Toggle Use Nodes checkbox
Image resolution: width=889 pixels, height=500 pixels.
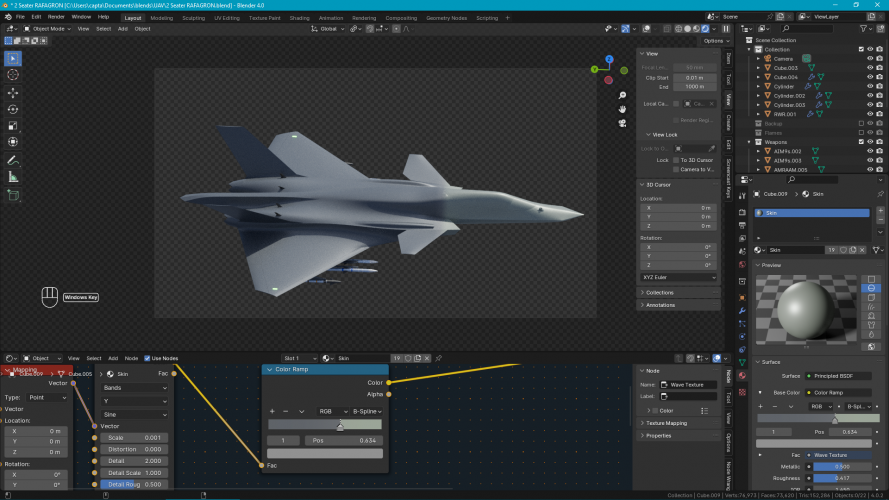pyautogui.click(x=147, y=358)
